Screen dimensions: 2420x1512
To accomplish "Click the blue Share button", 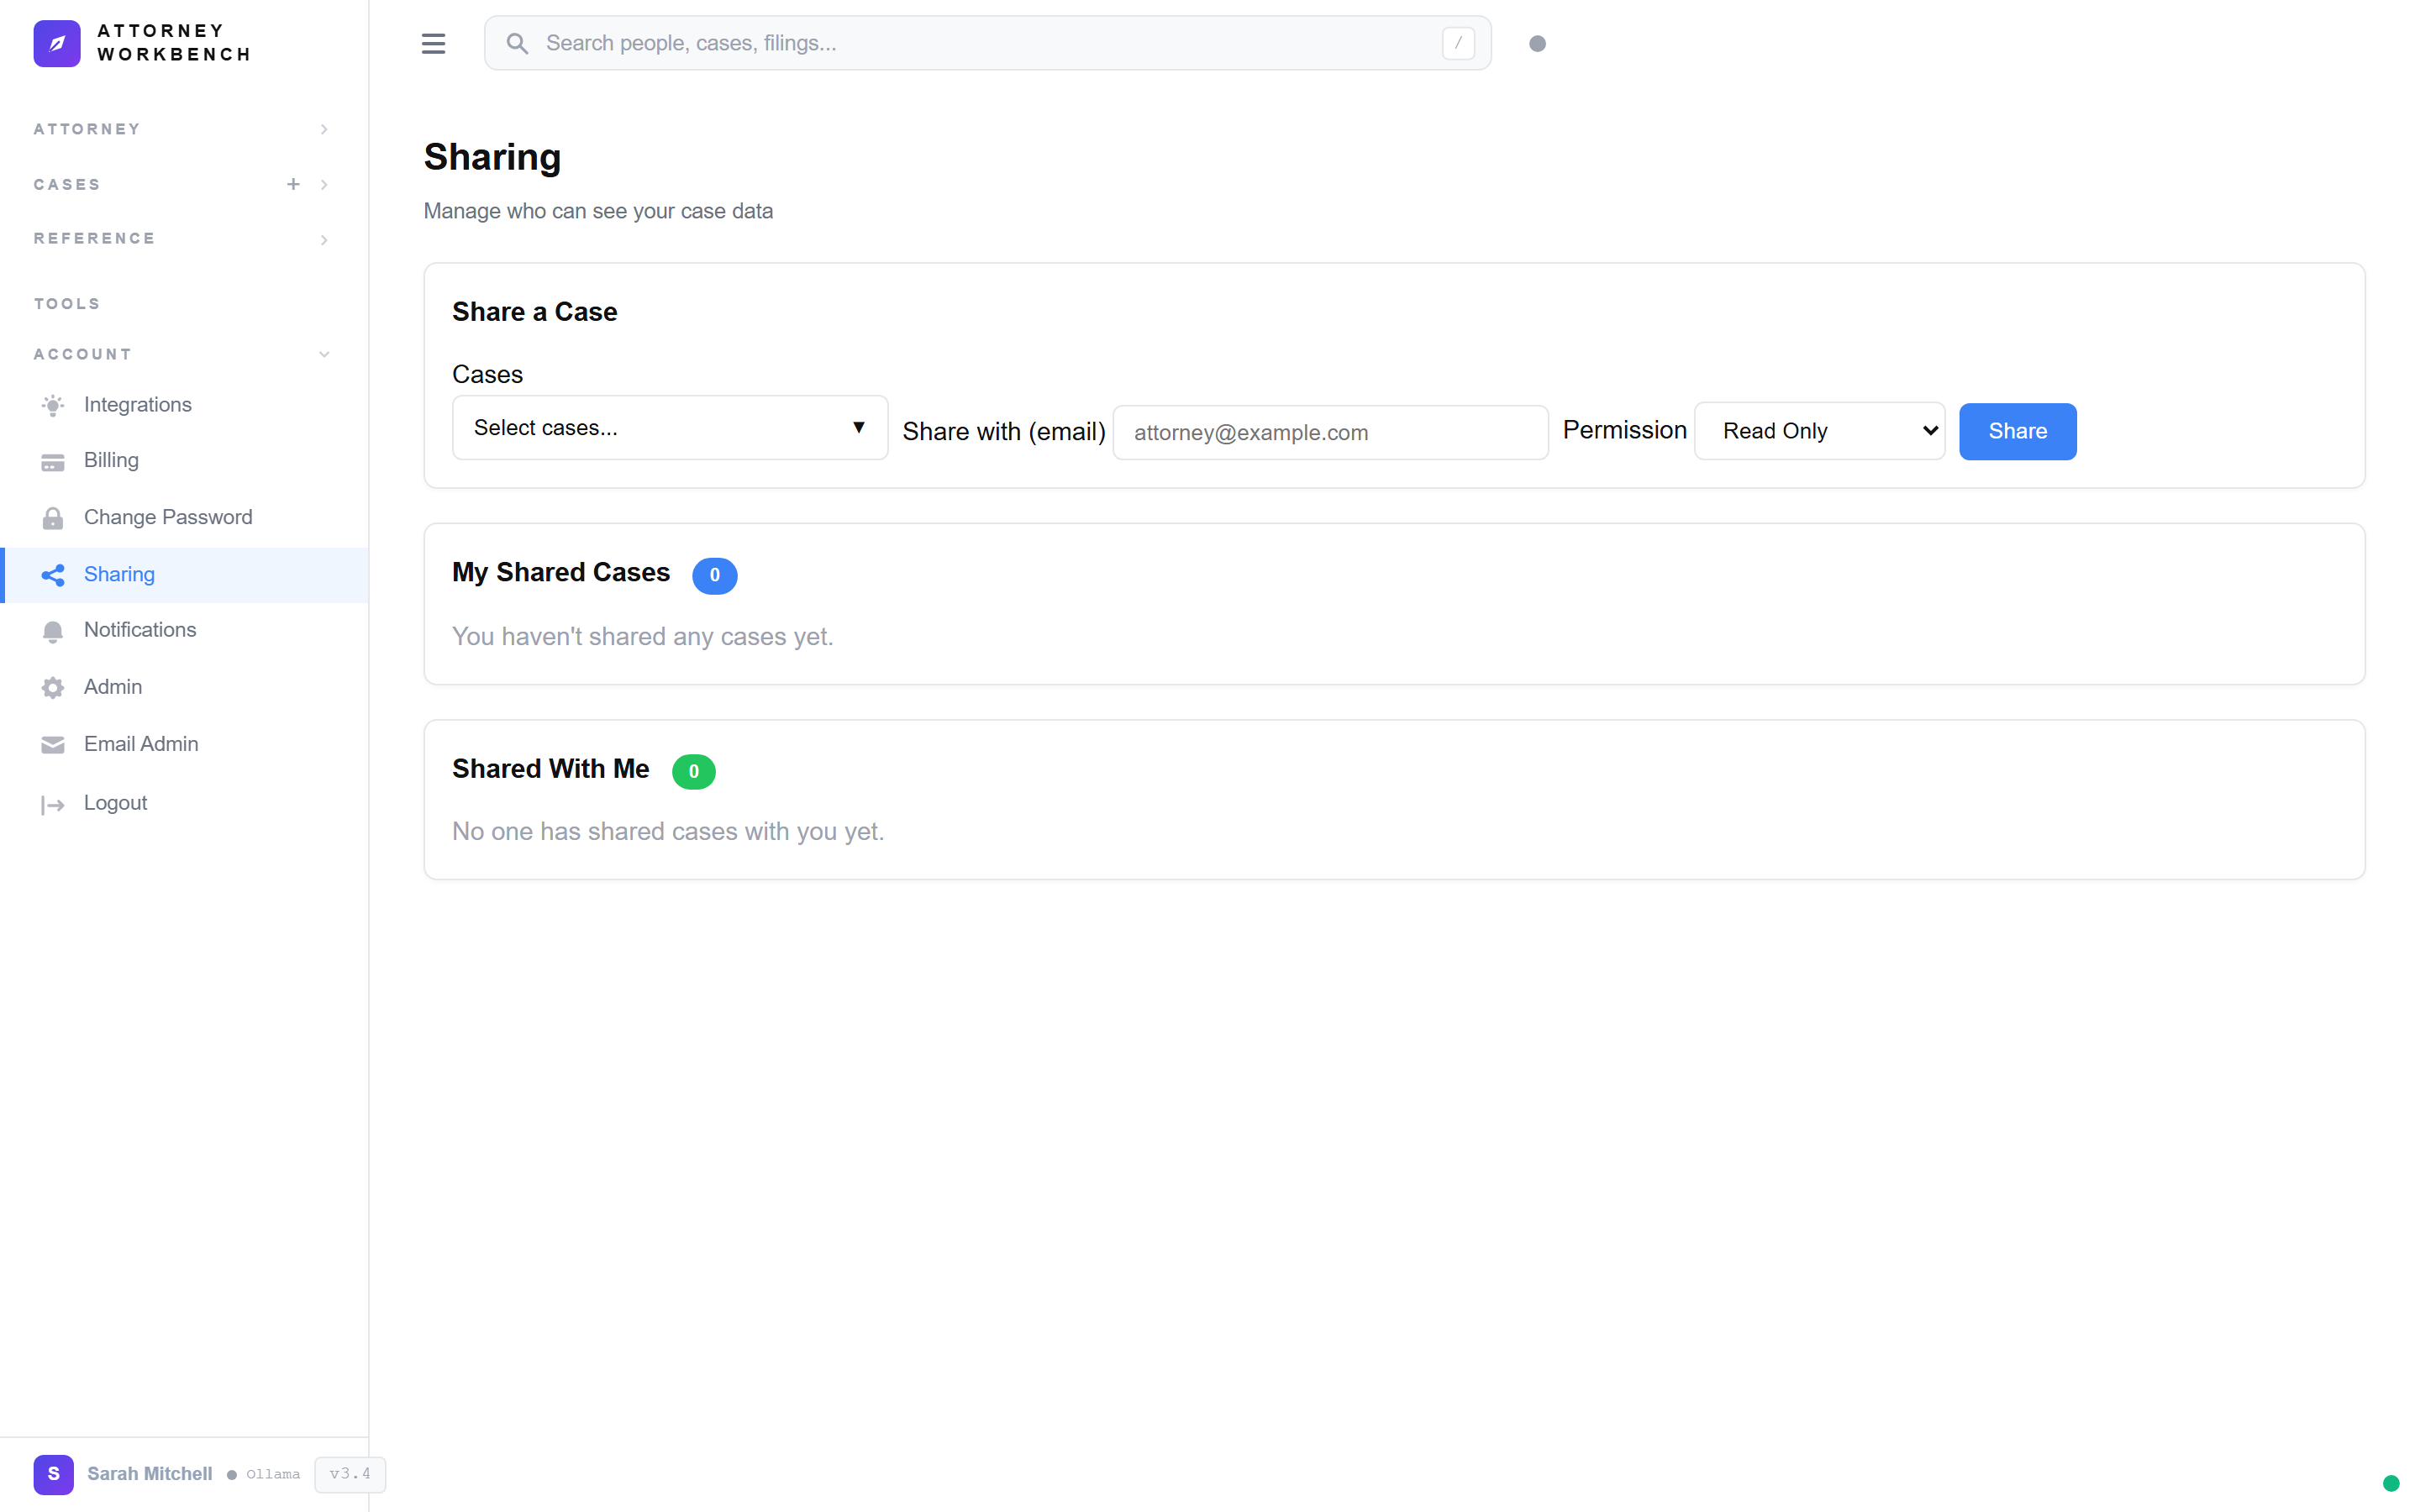I will (2017, 431).
